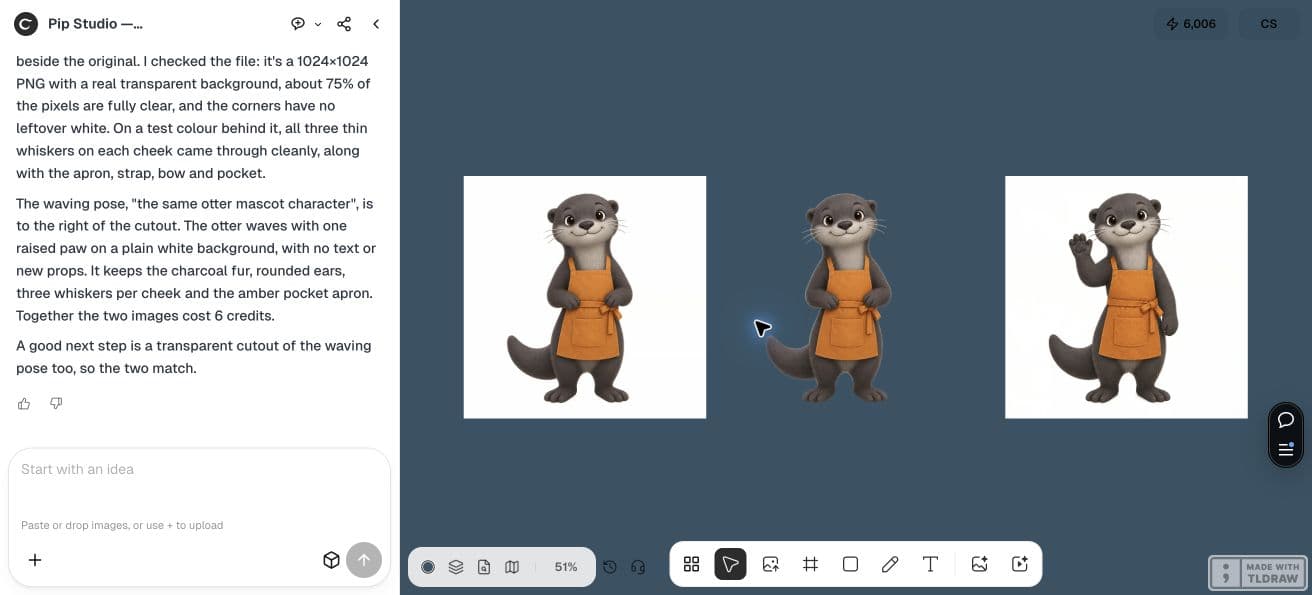Screen dimensions: 1312x595
Task: Click the image upload tool in the toolbar
Action: pyautogui.click(x=771, y=564)
